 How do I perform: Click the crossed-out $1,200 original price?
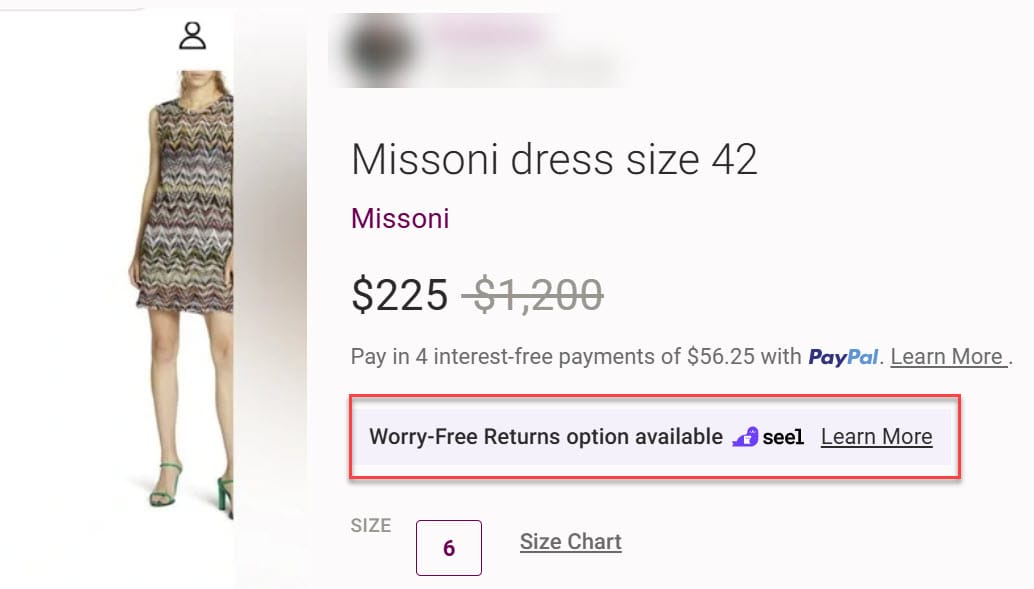tap(532, 294)
